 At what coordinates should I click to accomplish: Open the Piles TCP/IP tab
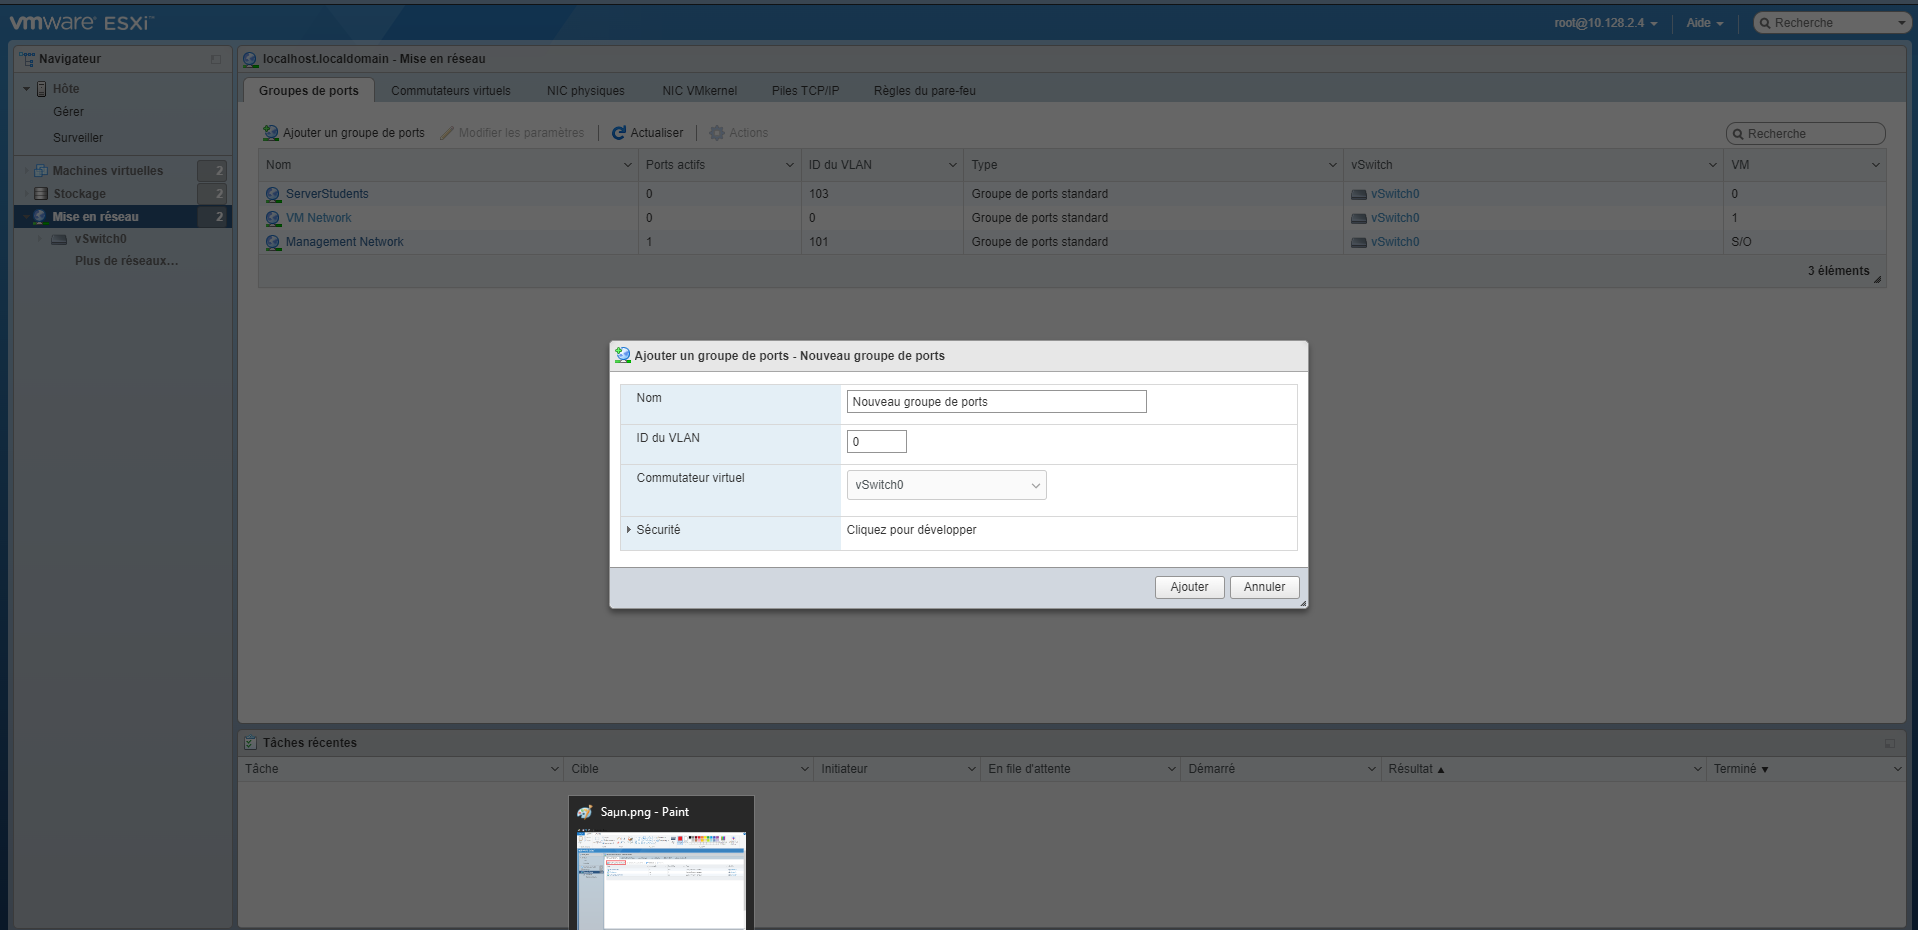point(806,91)
